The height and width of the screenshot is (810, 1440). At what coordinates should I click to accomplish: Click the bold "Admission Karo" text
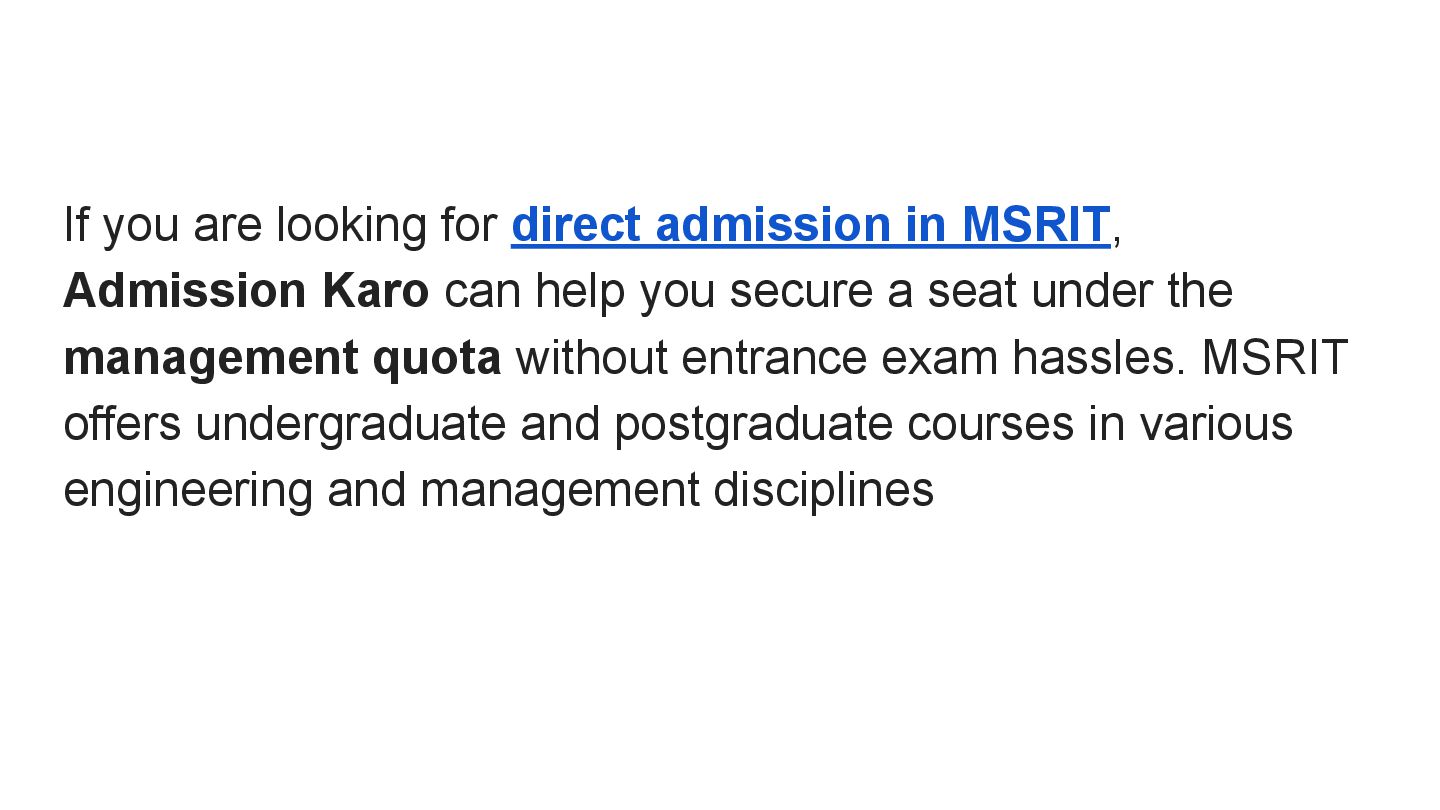pyautogui.click(x=246, y=291)
